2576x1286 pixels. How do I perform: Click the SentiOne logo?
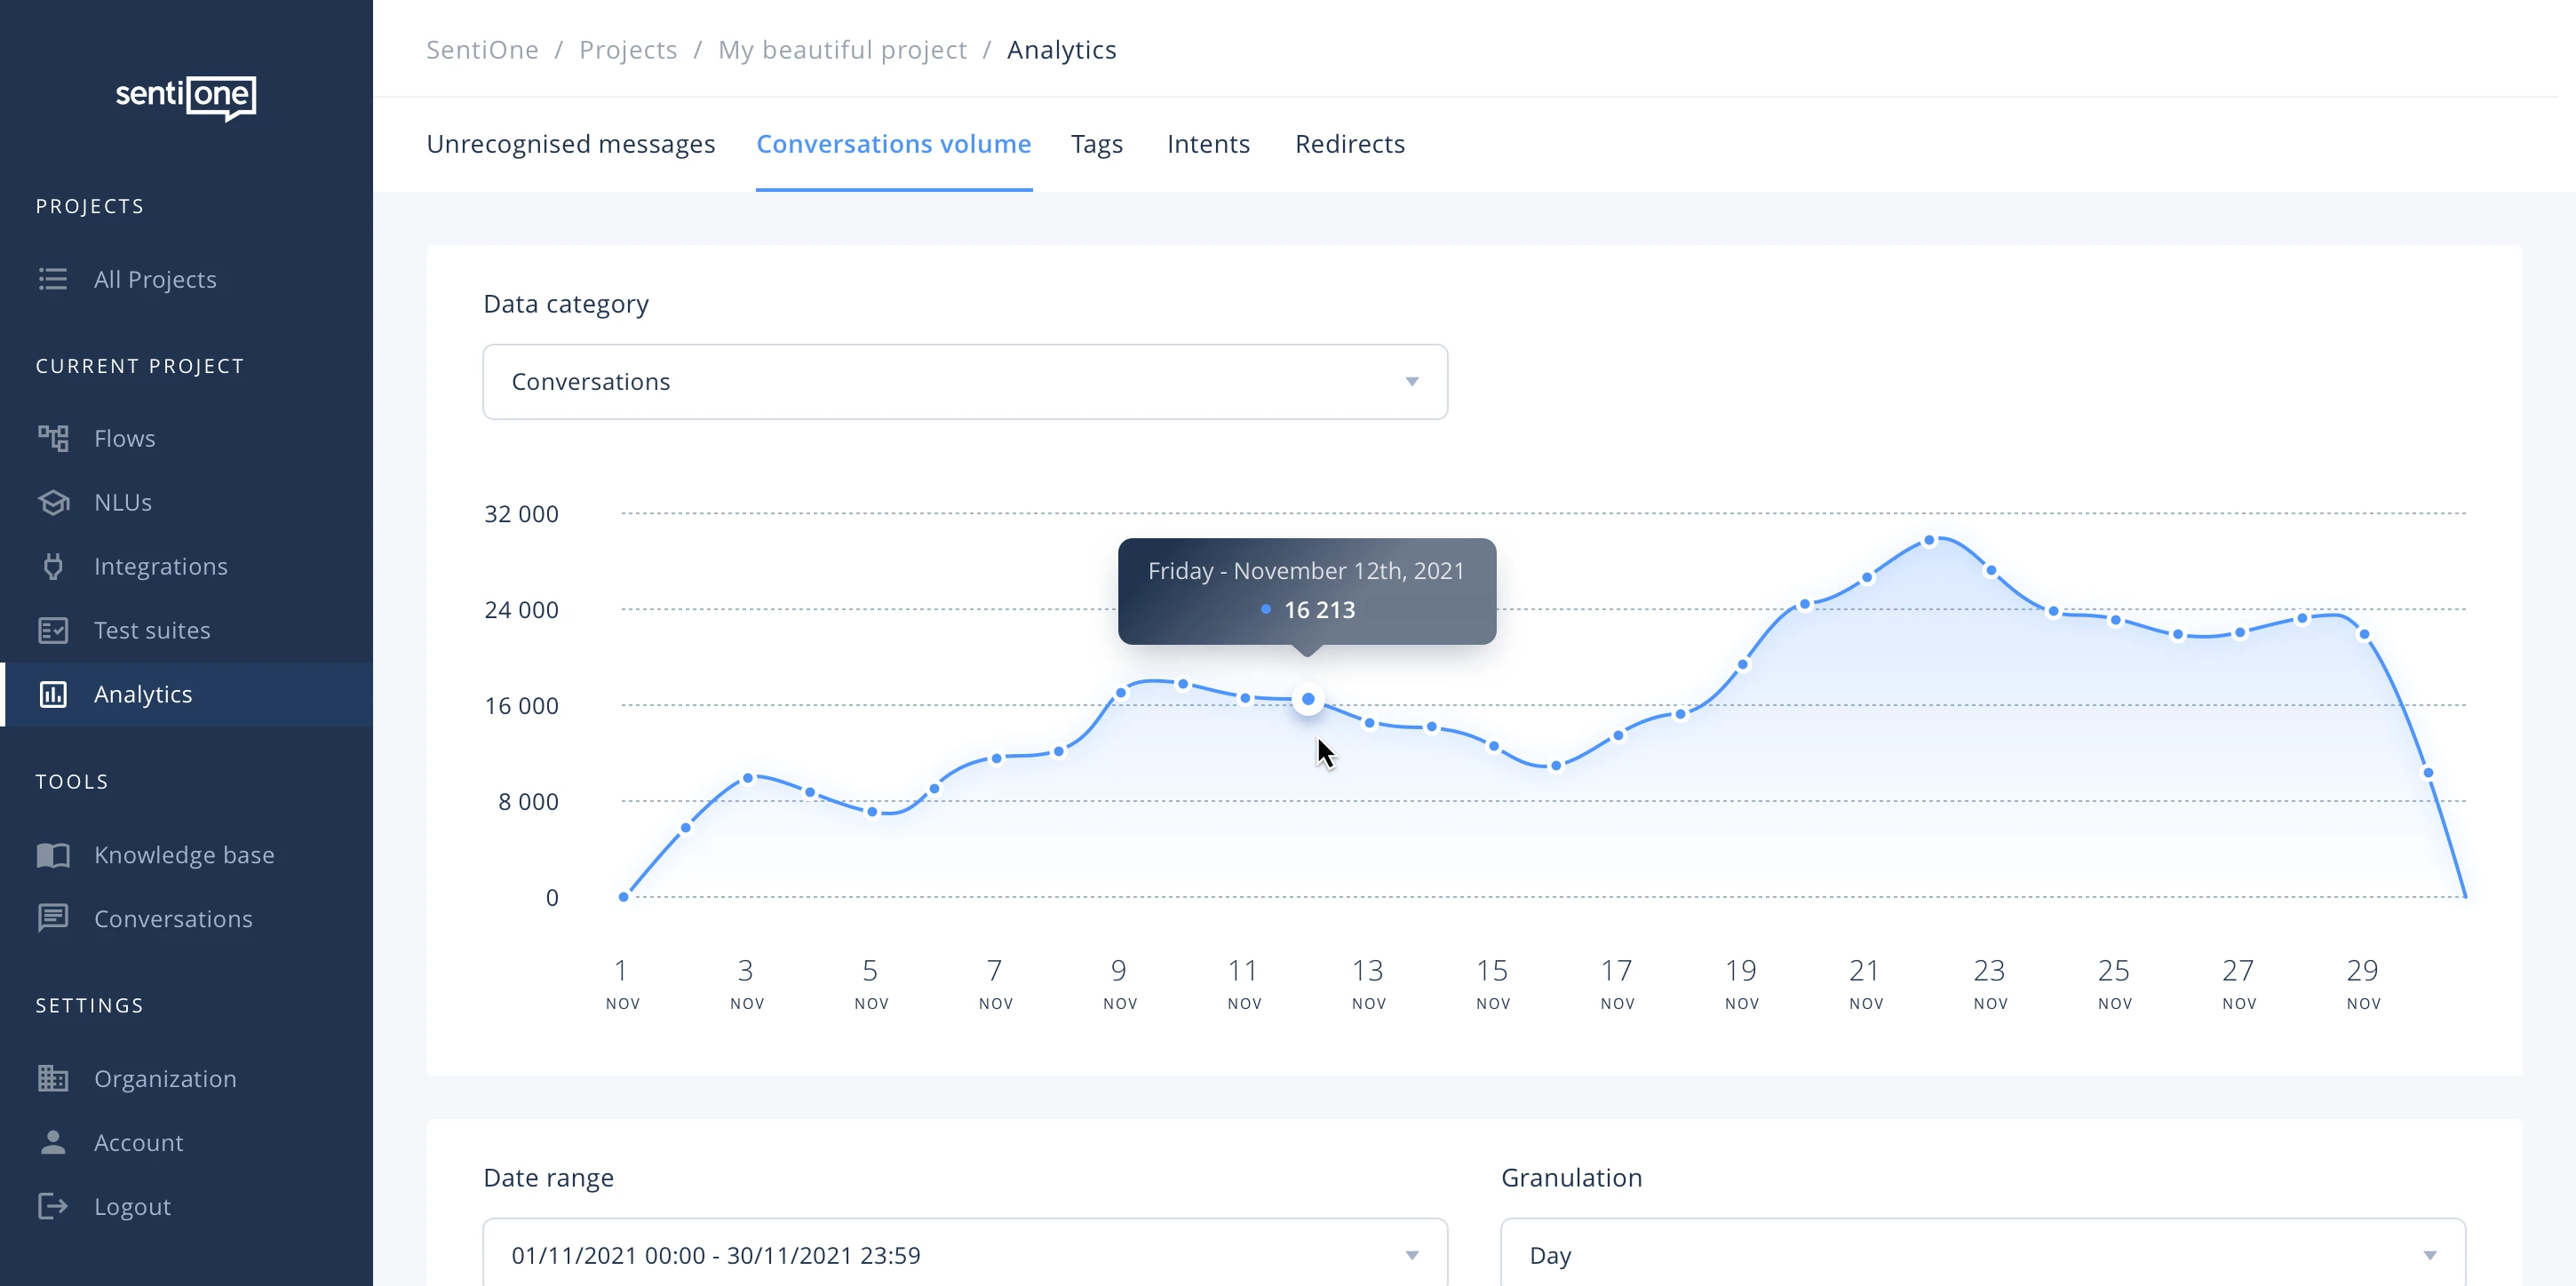pos(186,97)
